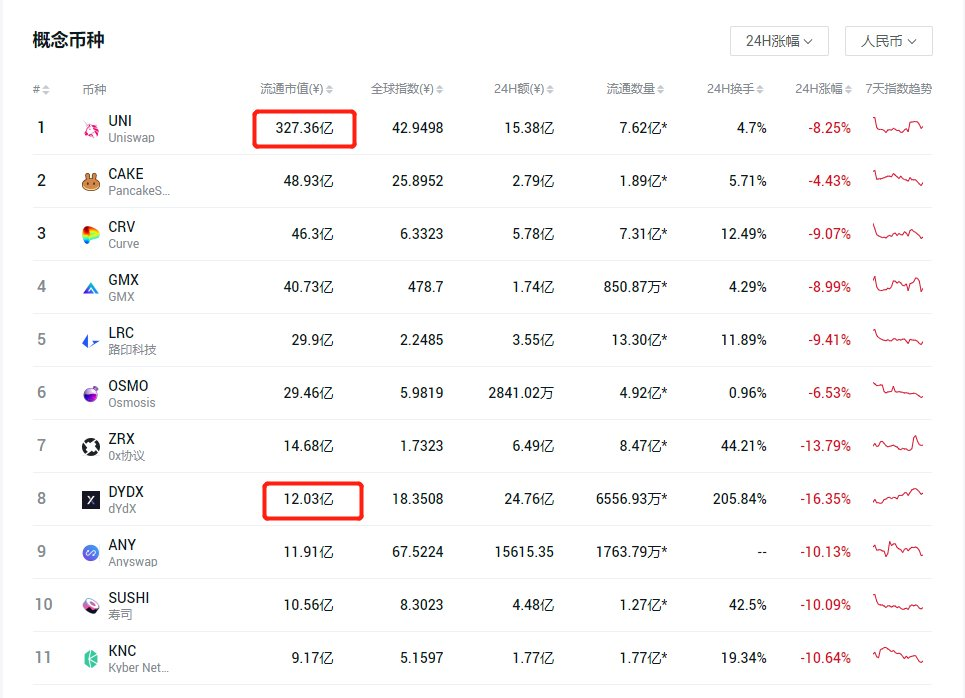
Task: Sort by 24H涨幅 column header
Action: pos(823,89)
